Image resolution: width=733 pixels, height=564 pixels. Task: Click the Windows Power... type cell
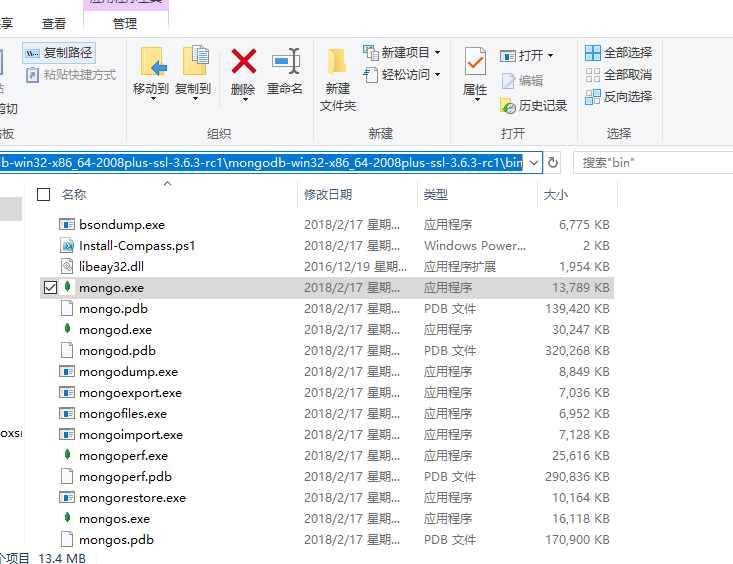coord(474,246)
